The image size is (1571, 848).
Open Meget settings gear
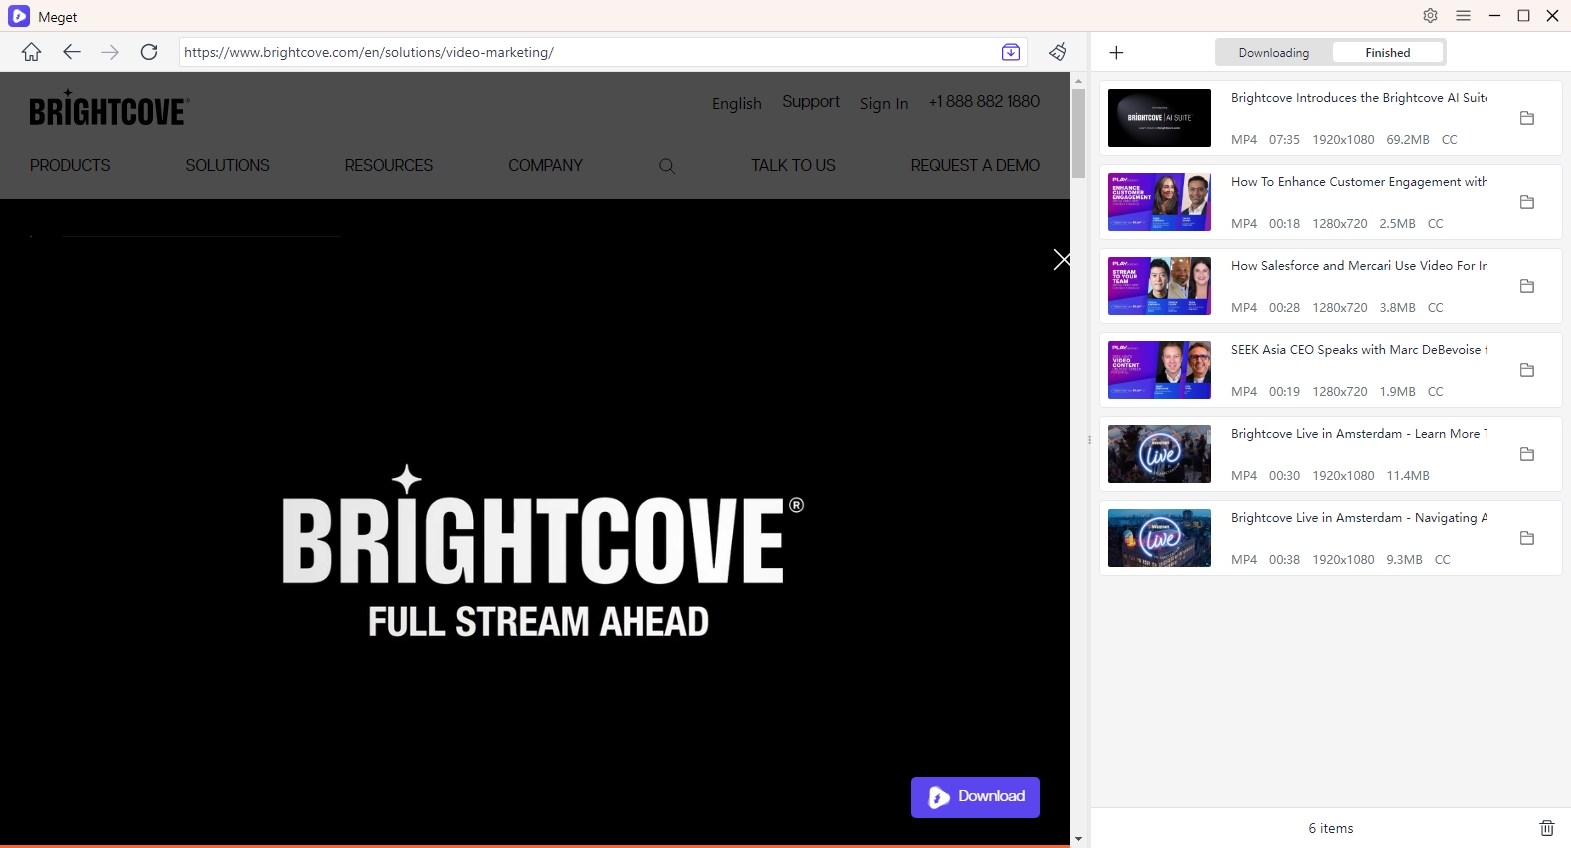coord(1431,16)
